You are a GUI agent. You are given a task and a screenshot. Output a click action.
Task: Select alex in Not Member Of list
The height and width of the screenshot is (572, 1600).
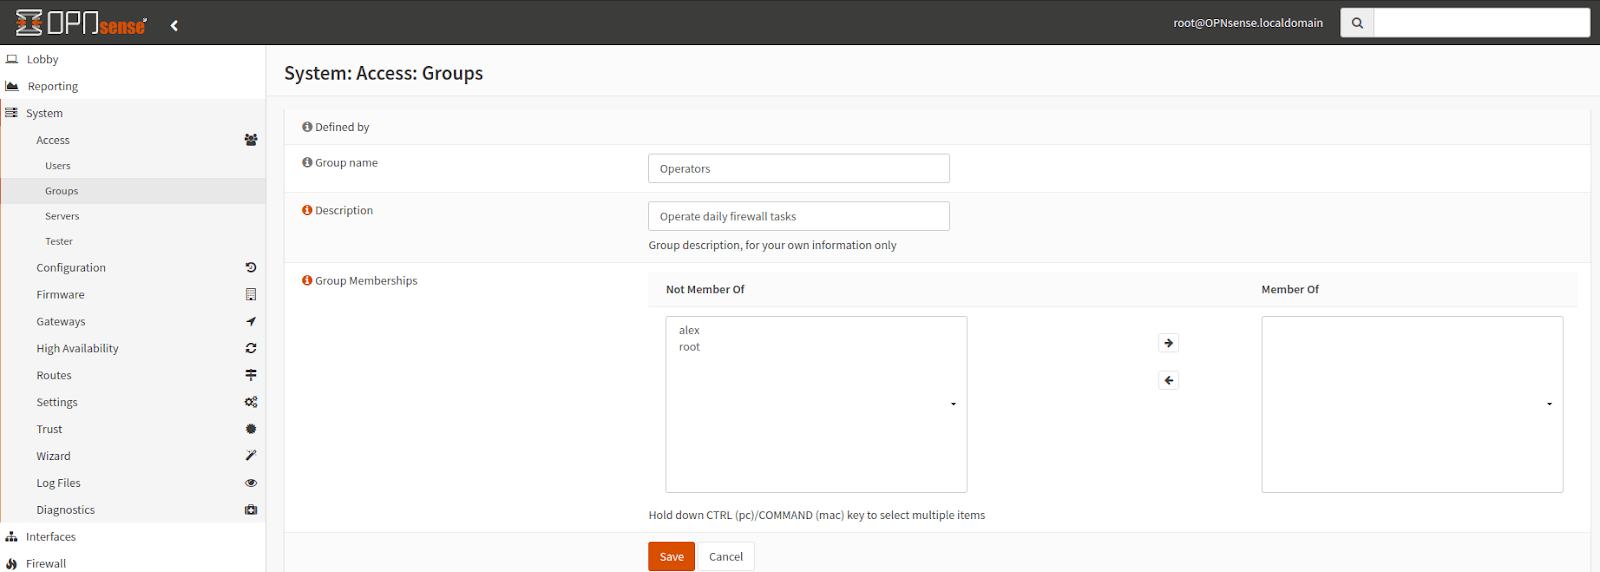tap(690, 330)
